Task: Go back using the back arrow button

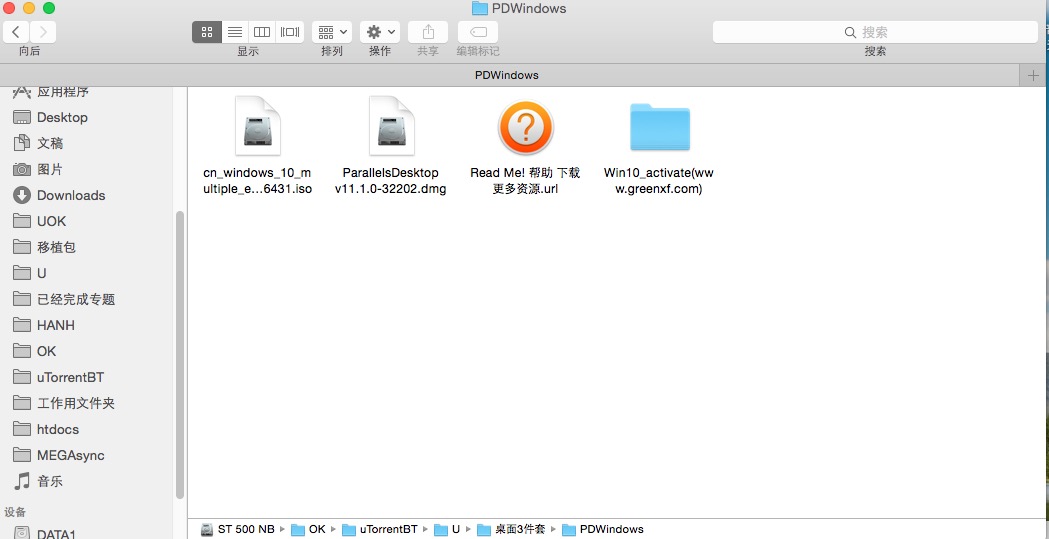Action: coord(16,31)
